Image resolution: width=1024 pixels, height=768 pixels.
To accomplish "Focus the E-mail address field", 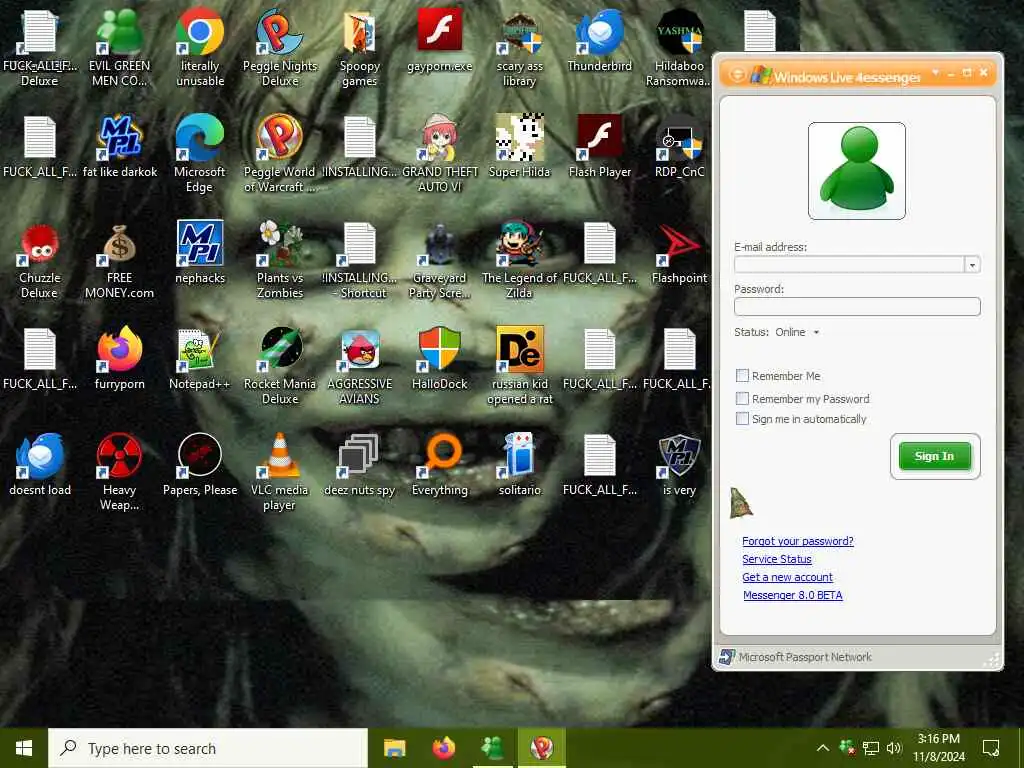I will tap(849, 264).
